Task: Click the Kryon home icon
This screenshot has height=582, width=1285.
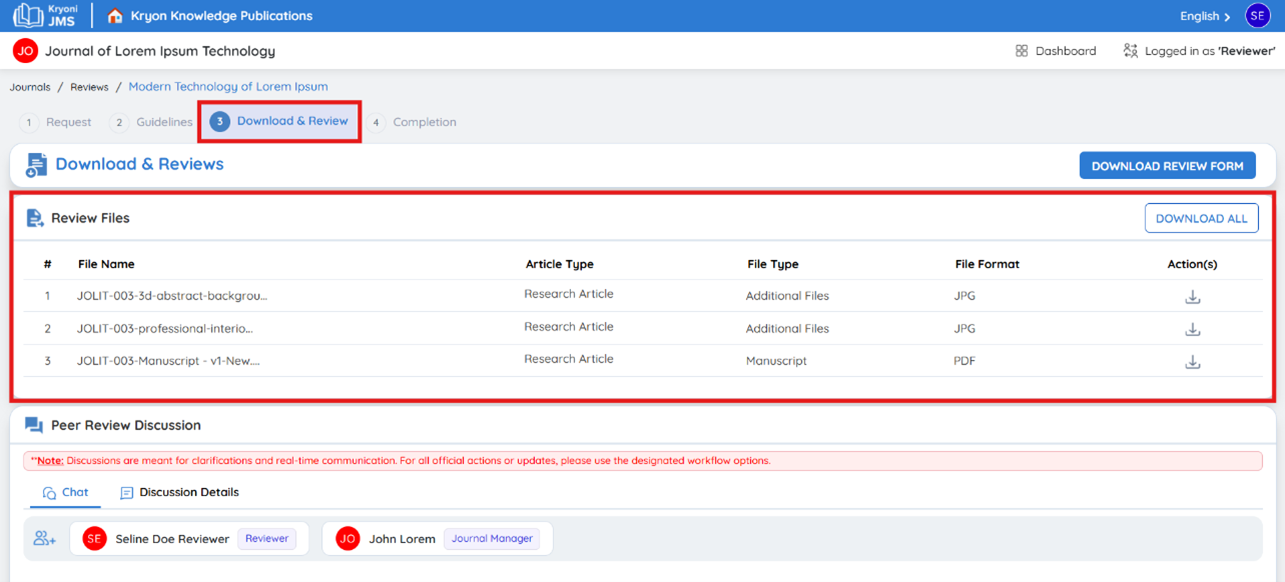Action: pos(114,16)
